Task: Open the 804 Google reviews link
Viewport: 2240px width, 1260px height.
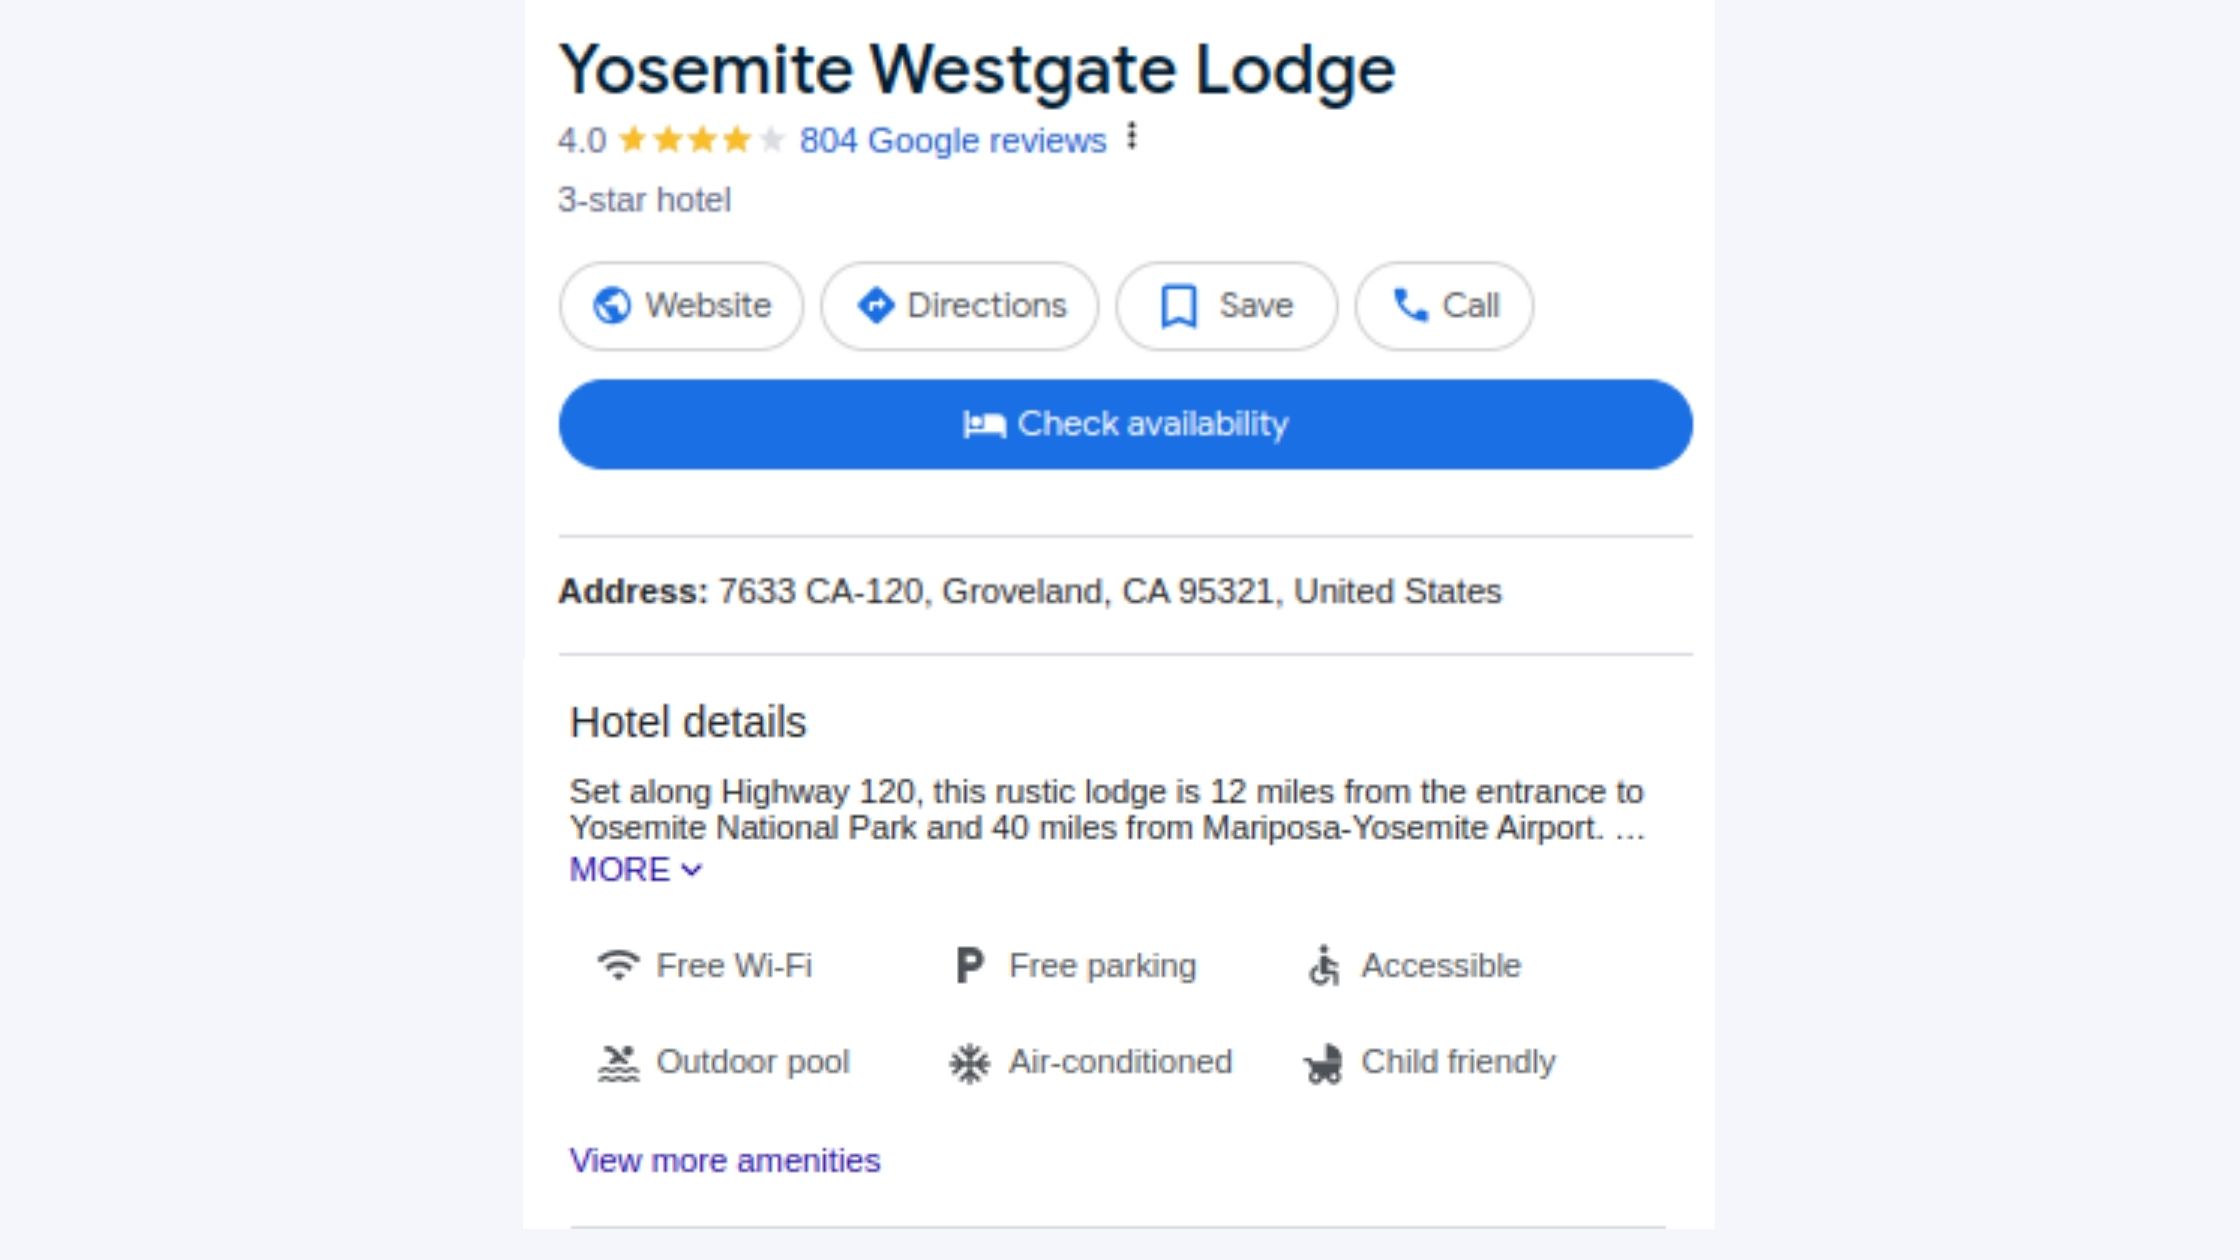Action: [x=952, y=141]
